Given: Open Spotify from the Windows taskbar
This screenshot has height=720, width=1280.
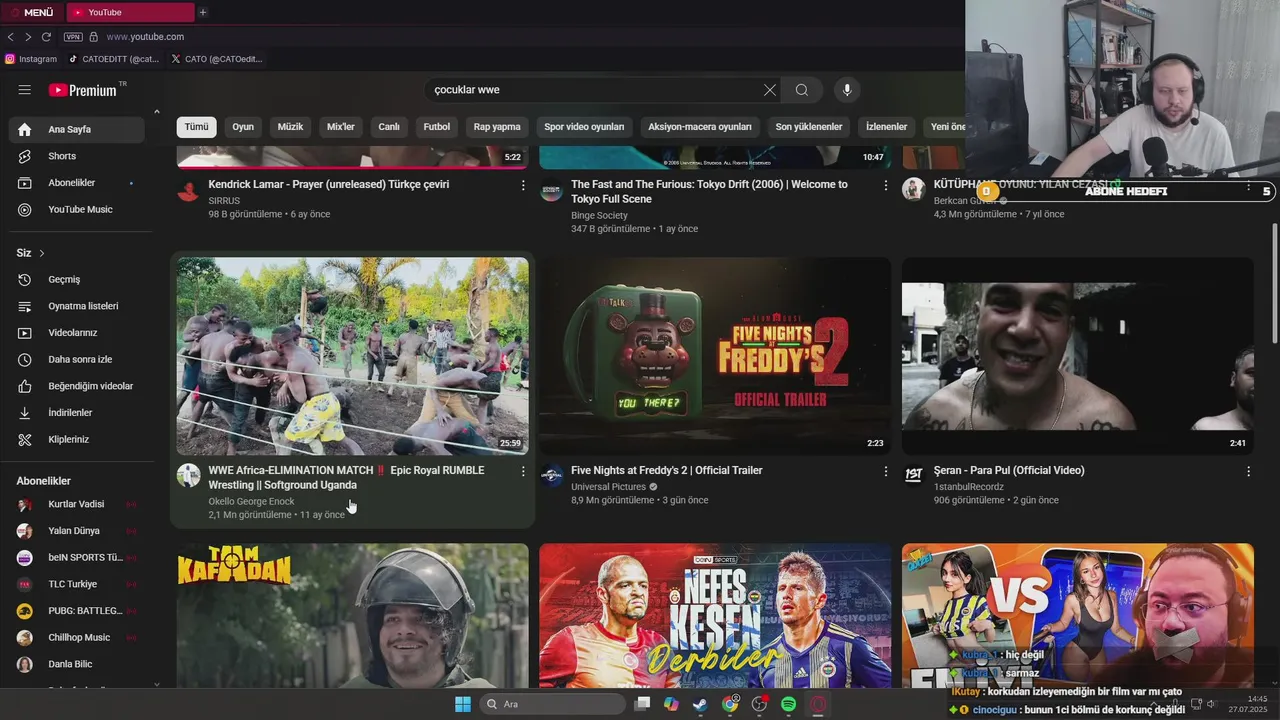Looking at the screenshot, I should coord(788,704).
